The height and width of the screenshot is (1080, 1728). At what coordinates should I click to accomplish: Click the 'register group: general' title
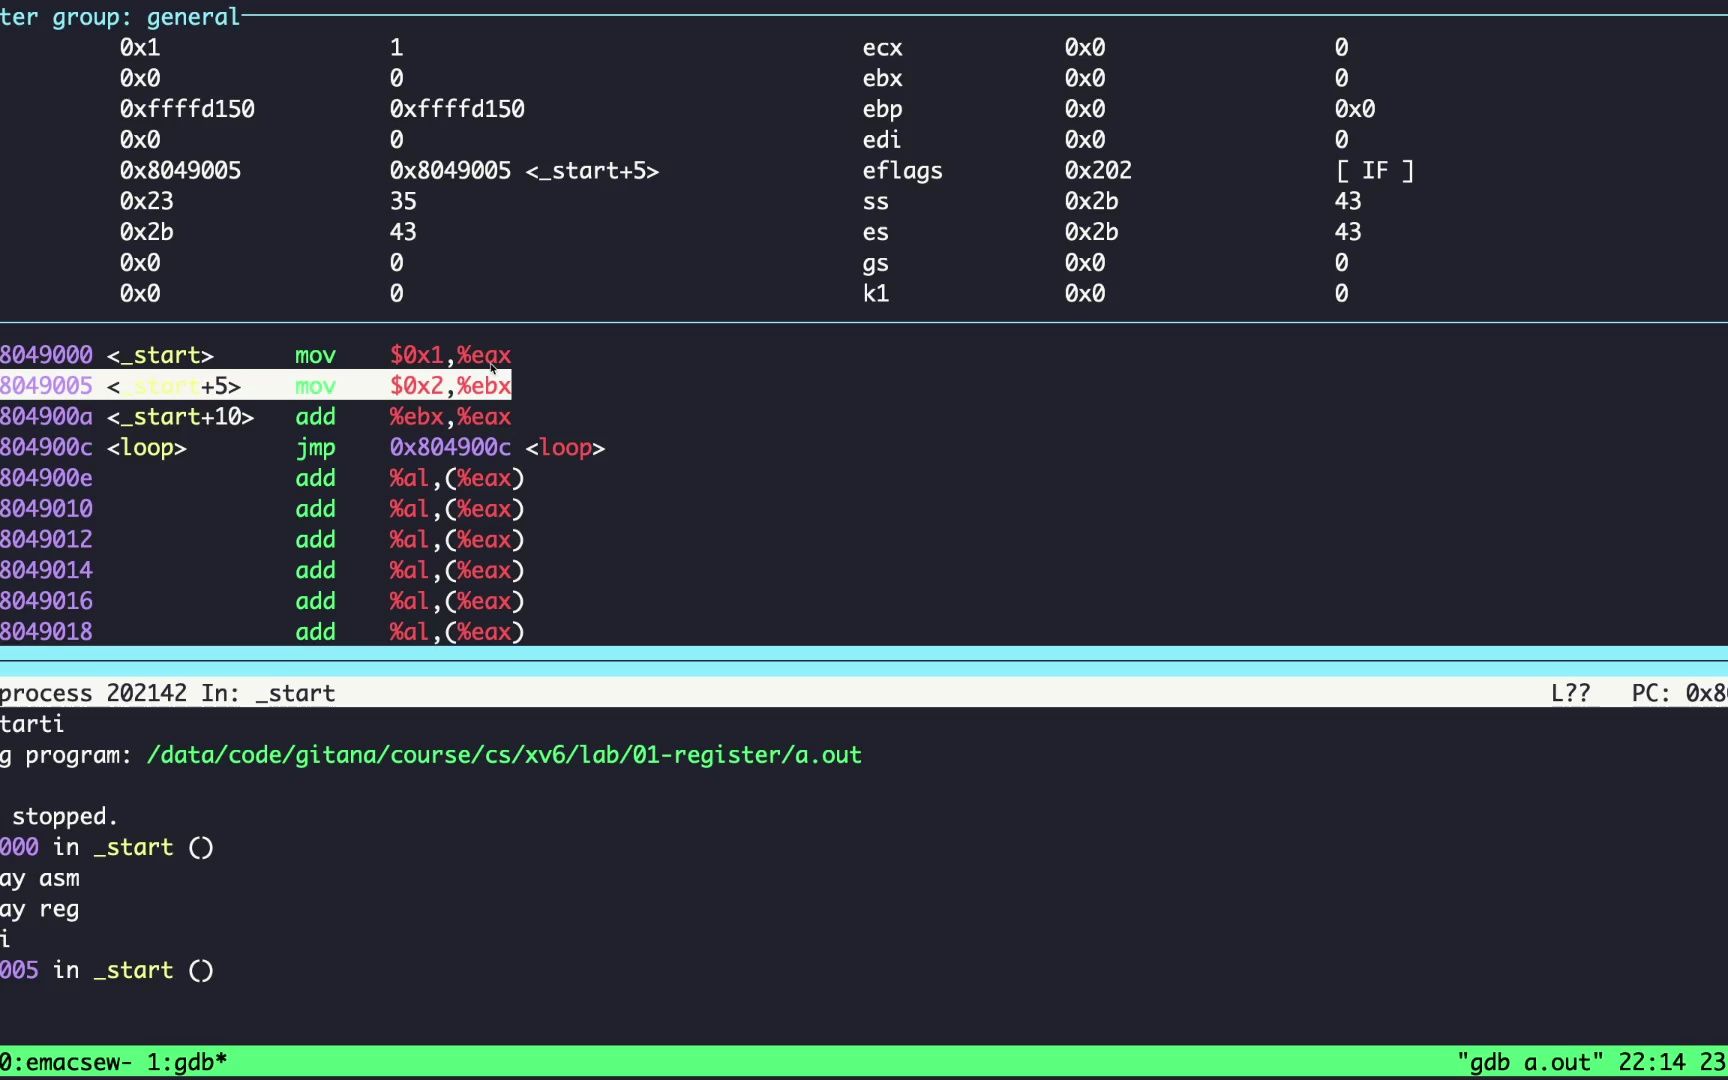click(x=120, y=17)
